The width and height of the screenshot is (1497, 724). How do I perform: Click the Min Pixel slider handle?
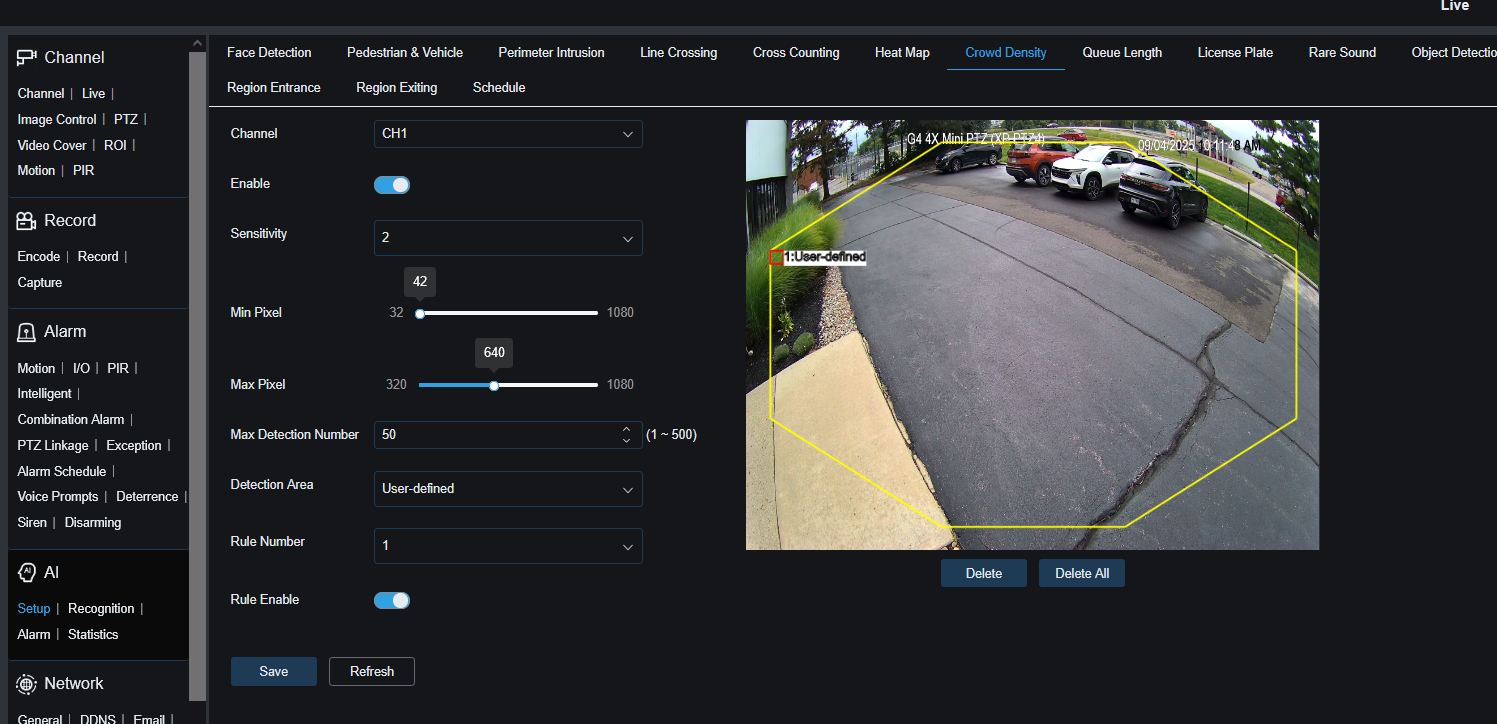(x=420, y=313)
